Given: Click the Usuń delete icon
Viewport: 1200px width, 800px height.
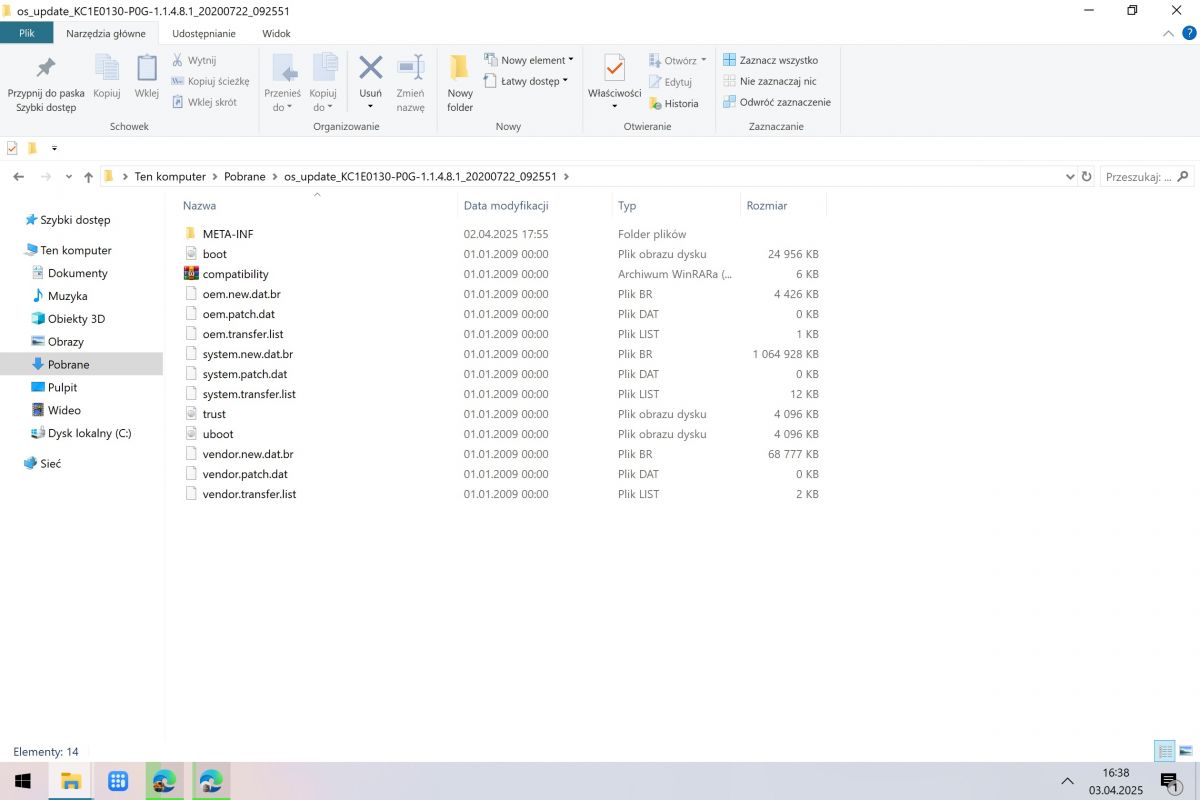Looking at the screenshot, I should 371,70.
